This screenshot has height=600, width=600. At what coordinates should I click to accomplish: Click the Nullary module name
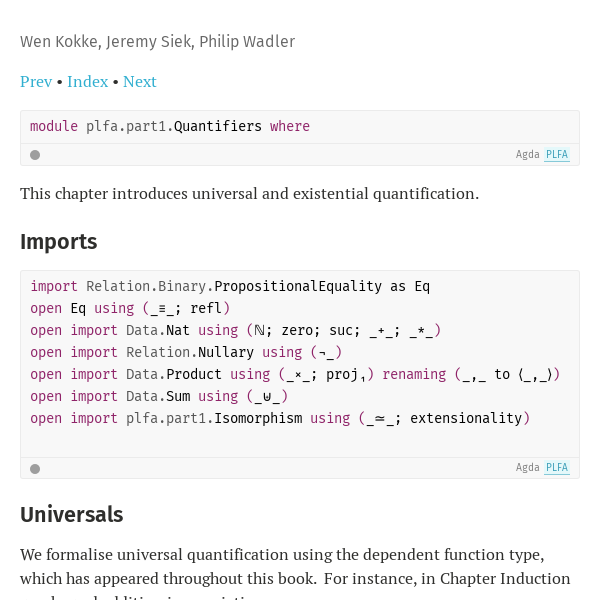tap(226, 352)
